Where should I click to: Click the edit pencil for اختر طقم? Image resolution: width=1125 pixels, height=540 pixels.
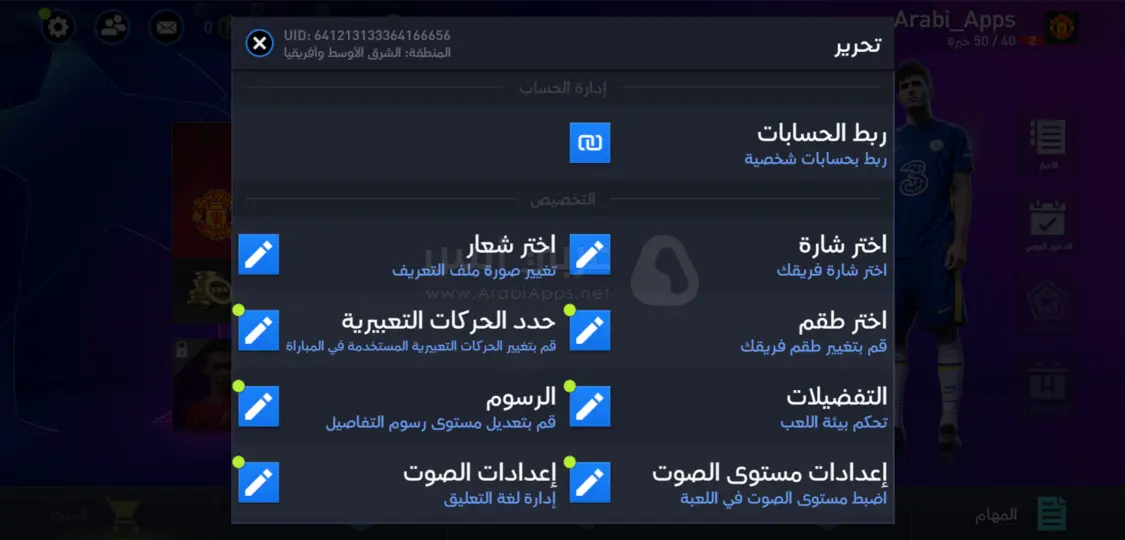590,330
